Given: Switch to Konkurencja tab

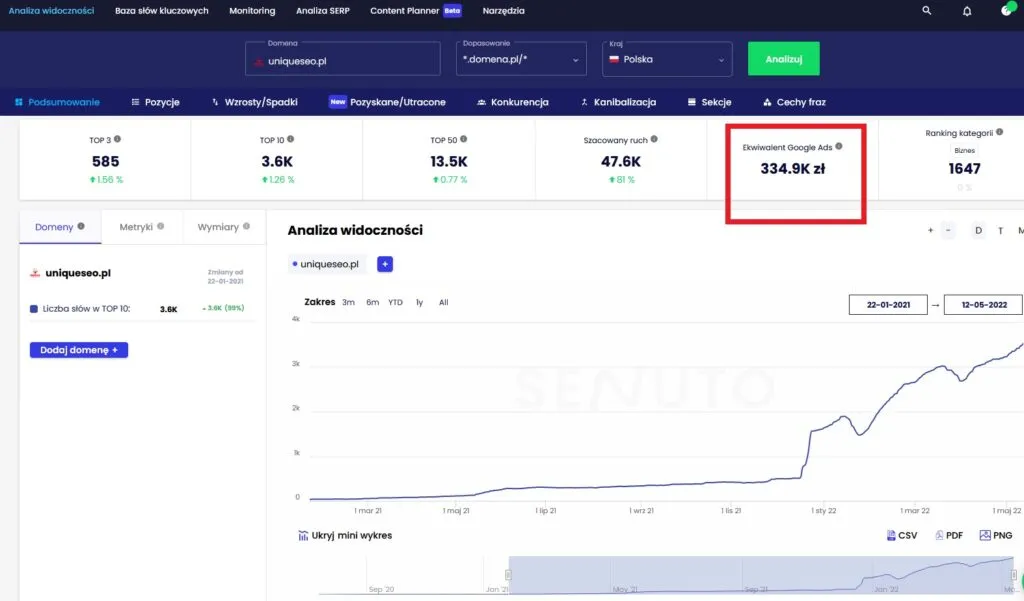Looking at the screenshot, I should pos(513,102).
